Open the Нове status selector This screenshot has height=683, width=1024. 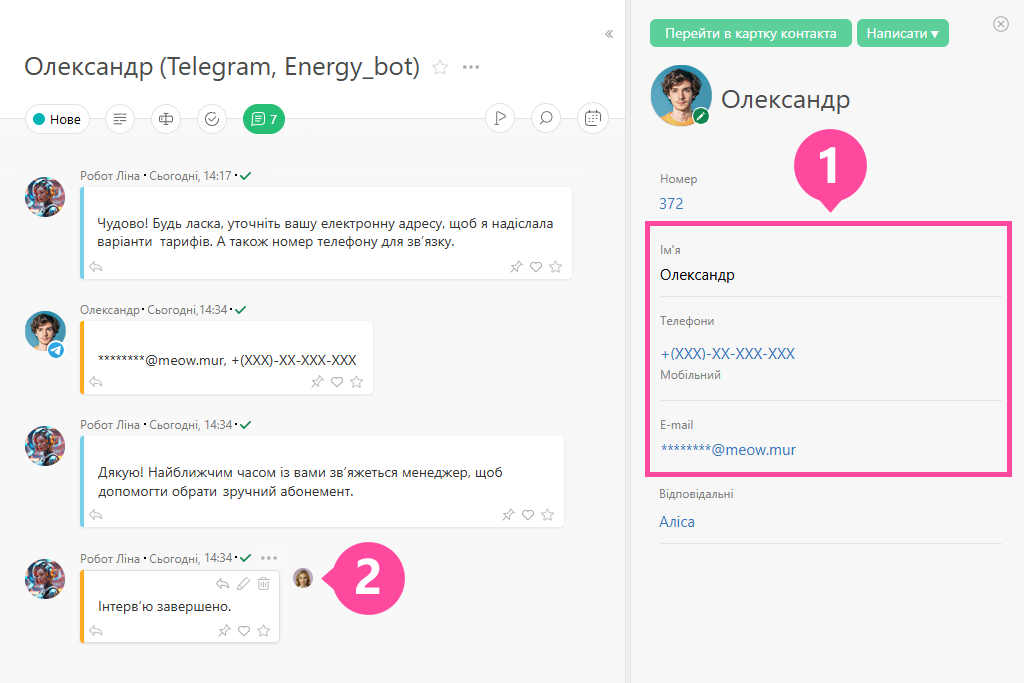coord(57,119)
